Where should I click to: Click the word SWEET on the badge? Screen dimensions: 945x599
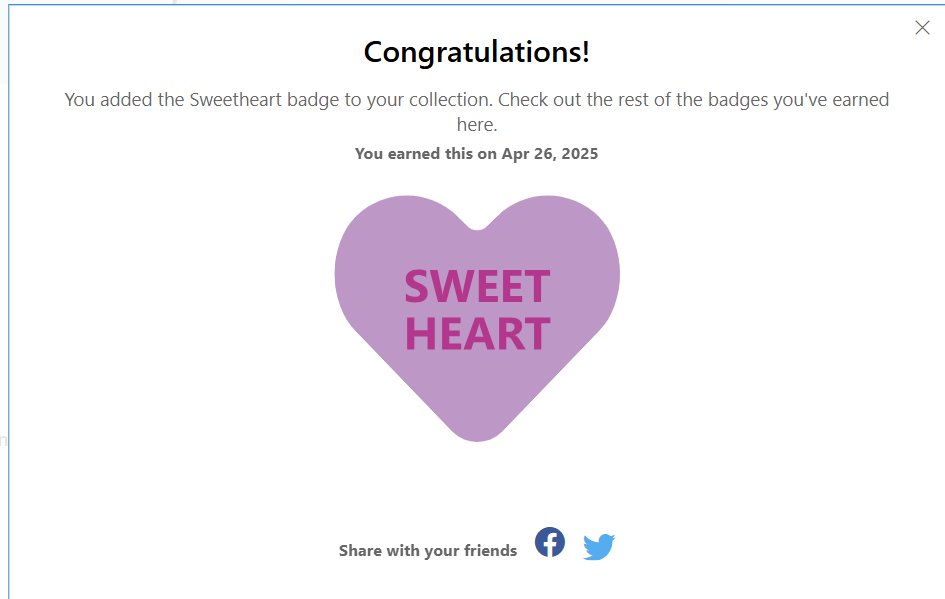coord(477,288)
